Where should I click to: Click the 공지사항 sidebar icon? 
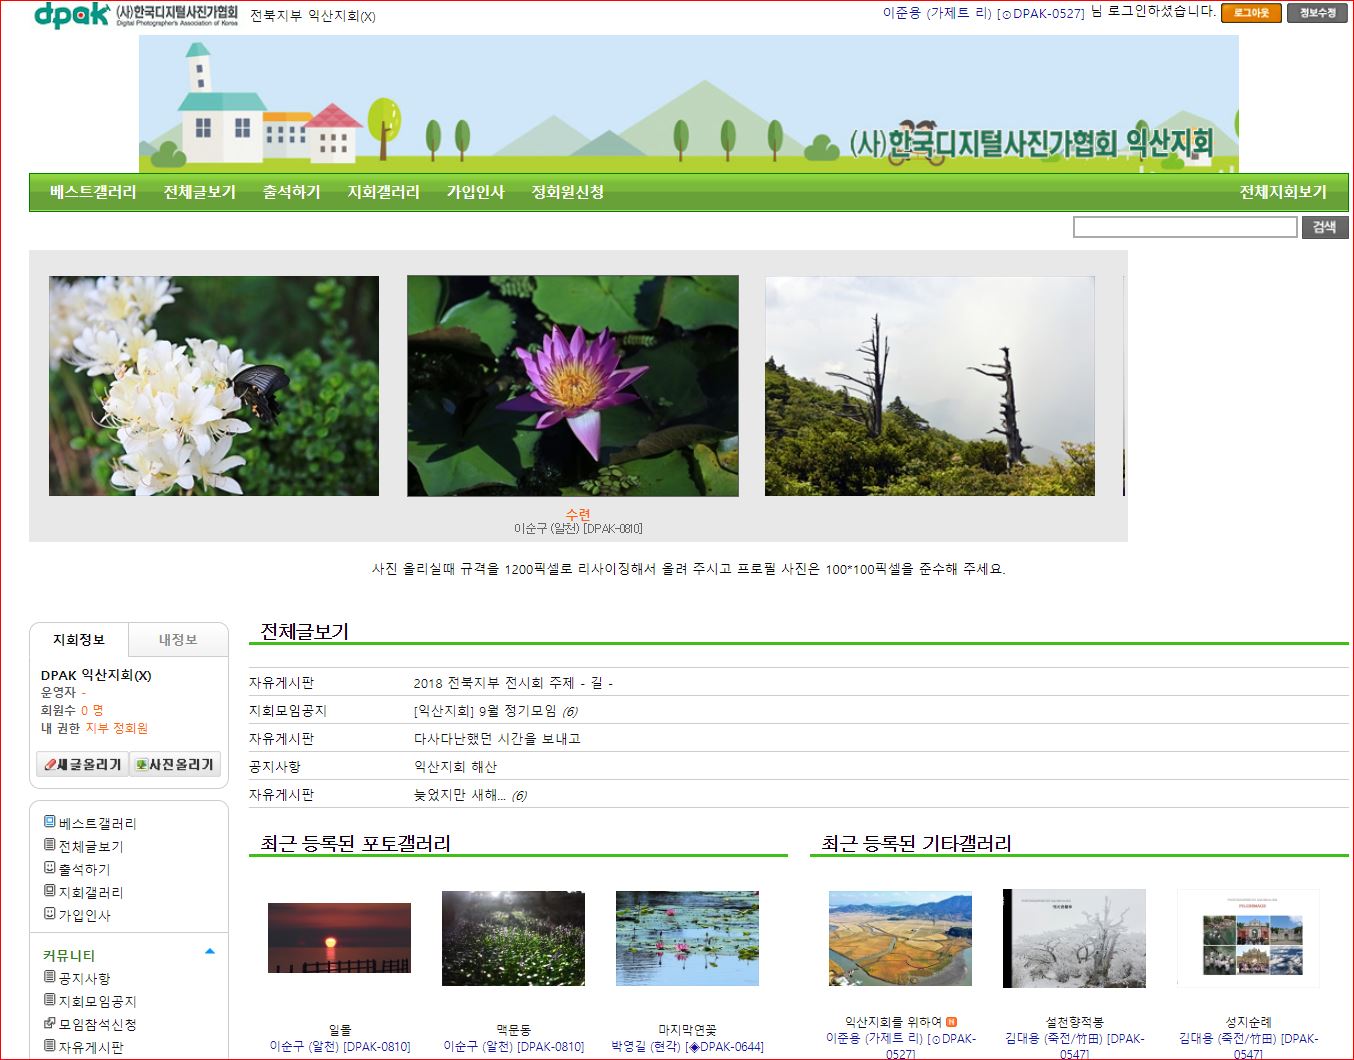pos(49,977)
